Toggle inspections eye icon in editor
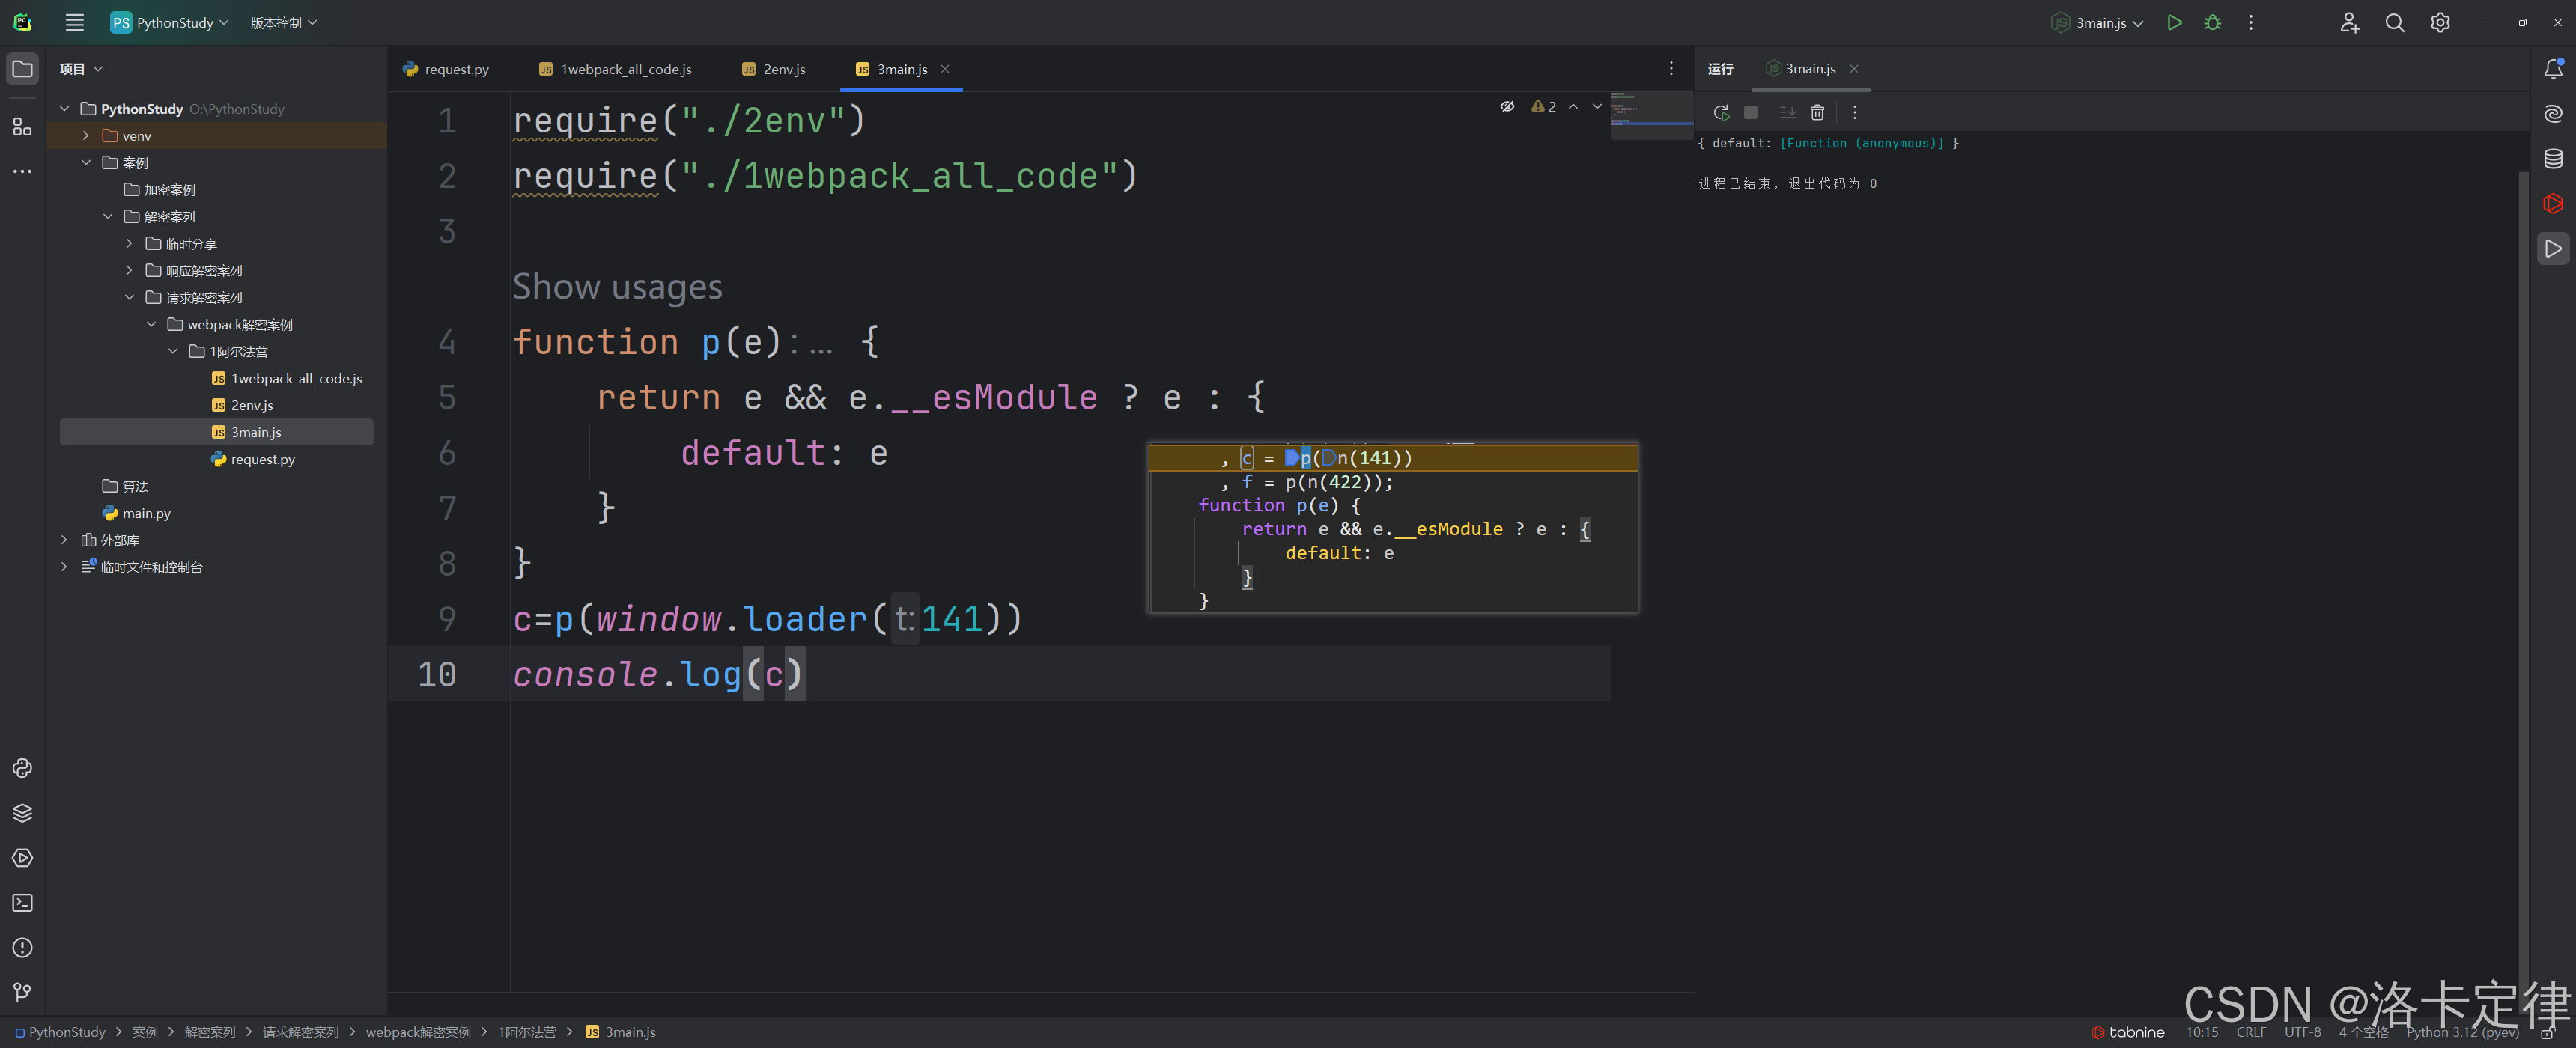2576x1048 pixels. (1507, 107)
